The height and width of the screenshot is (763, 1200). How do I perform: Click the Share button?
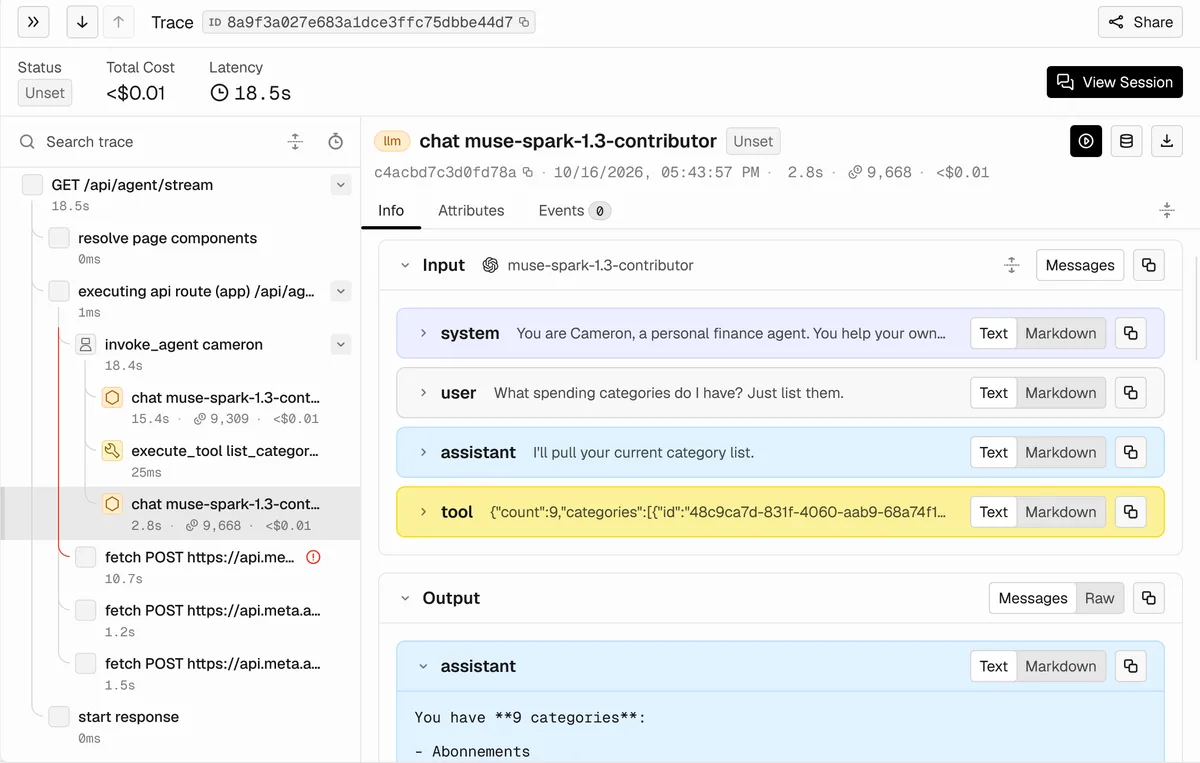click(1140, 22)
